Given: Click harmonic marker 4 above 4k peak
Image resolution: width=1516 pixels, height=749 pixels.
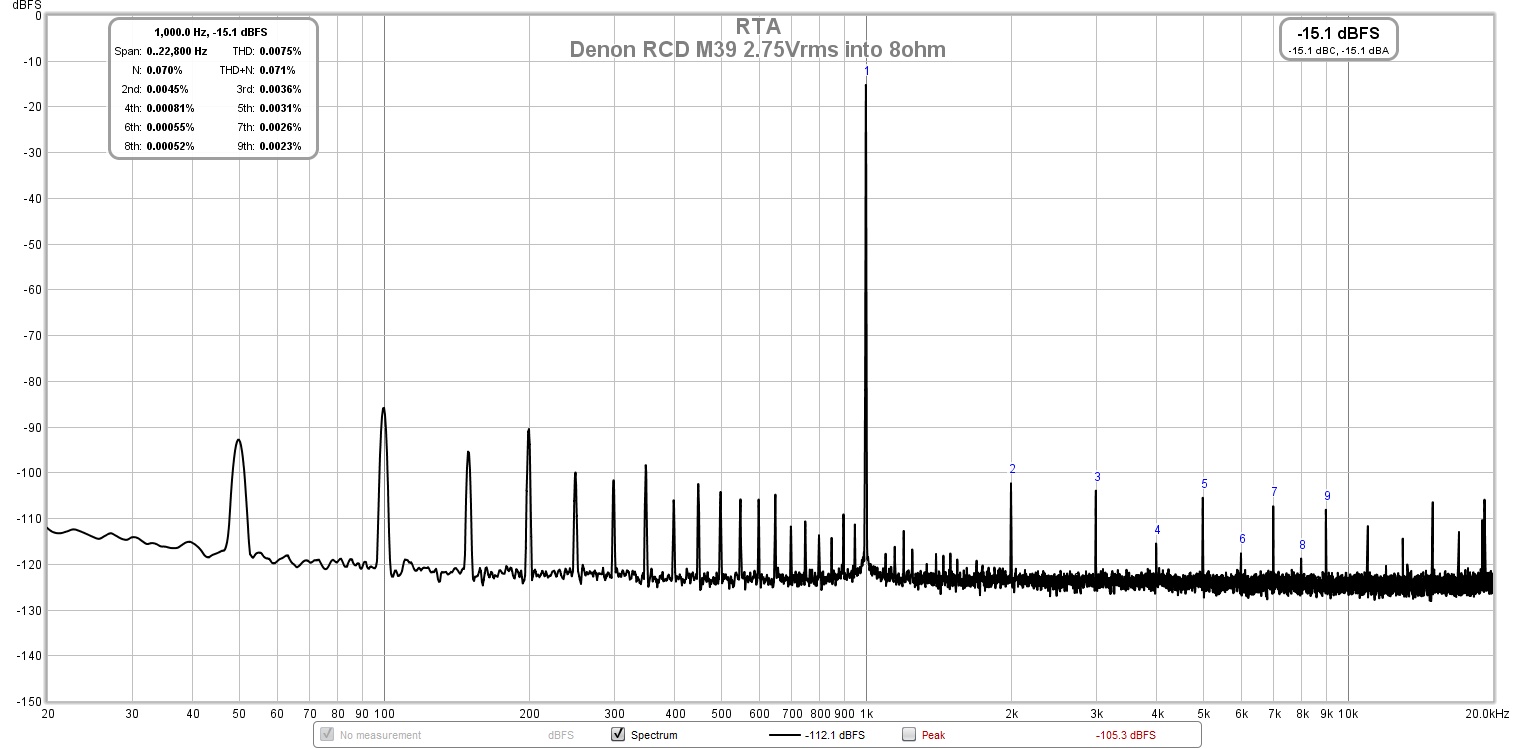Looking at the screenshot, I should pyautogui.click(x=1157, y=530).
